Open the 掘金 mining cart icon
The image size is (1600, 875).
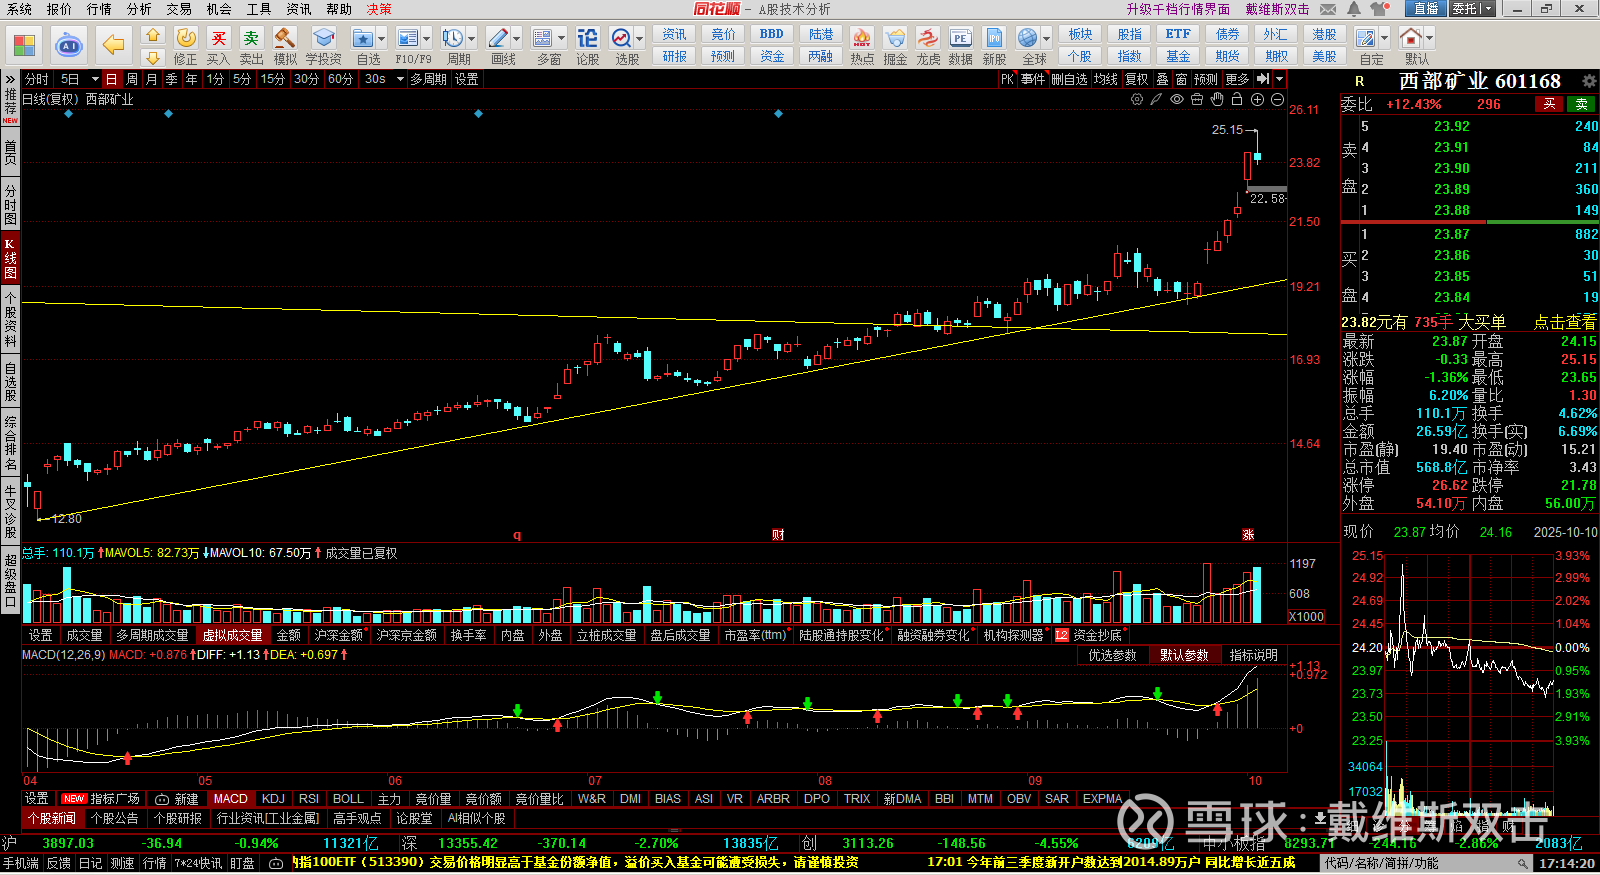[x=895, y=45]
